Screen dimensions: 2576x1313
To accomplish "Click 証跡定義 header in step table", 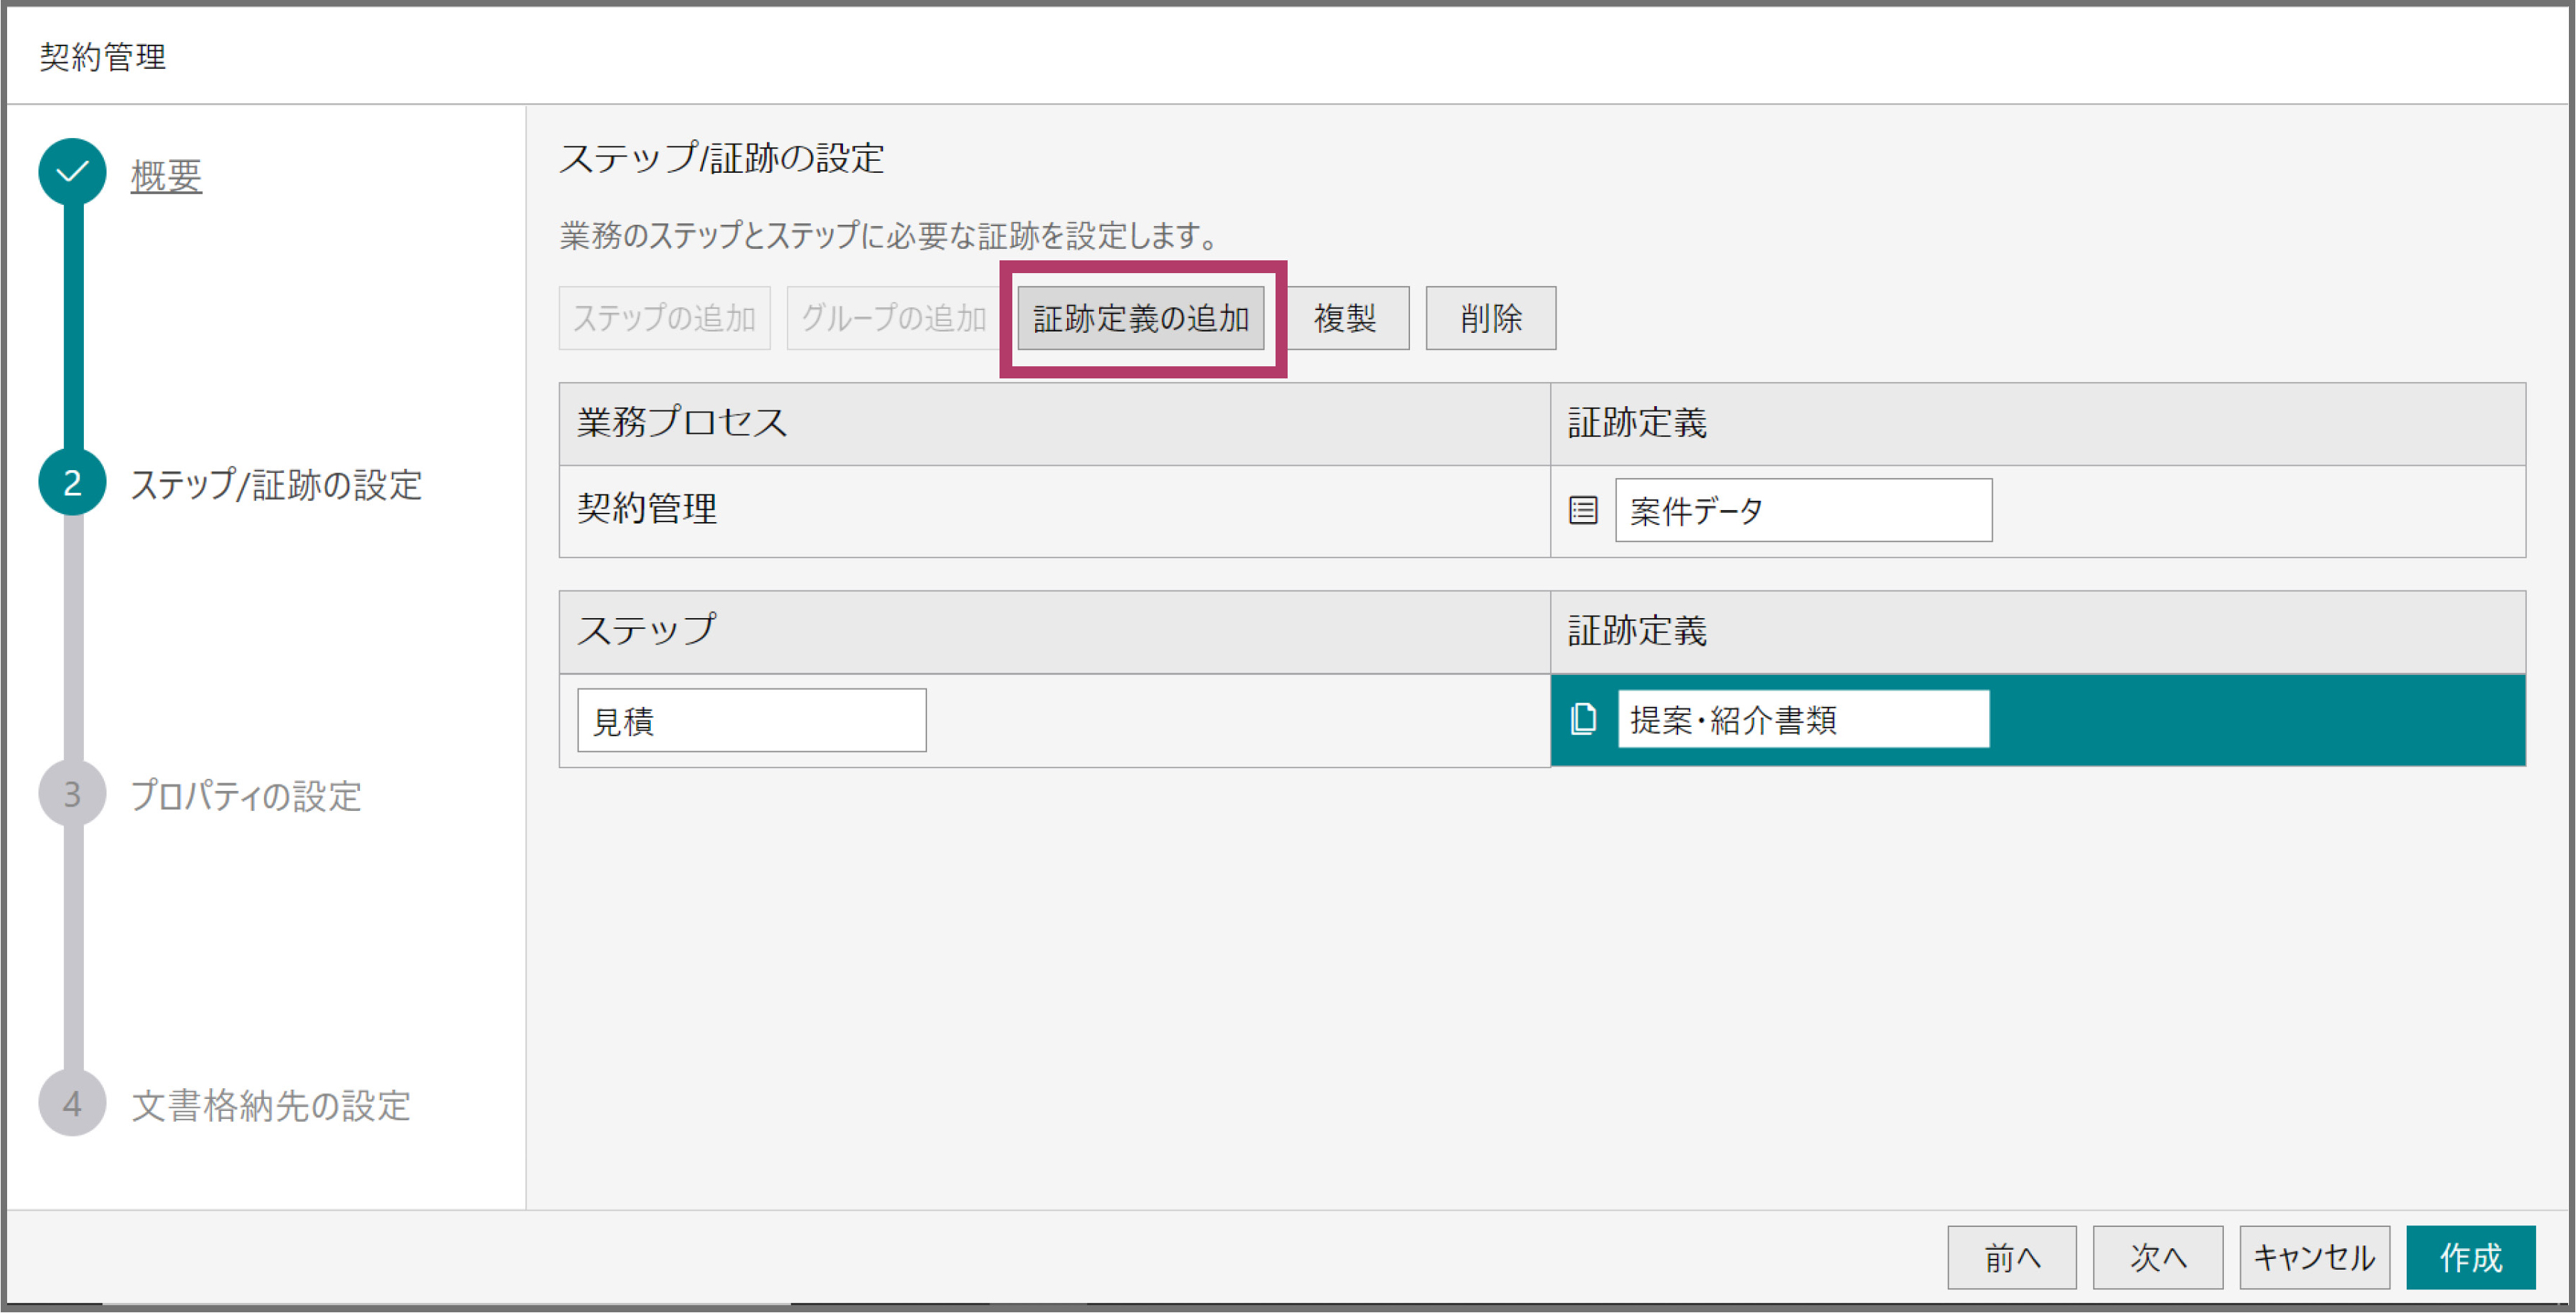I will tap(2038, 632).
